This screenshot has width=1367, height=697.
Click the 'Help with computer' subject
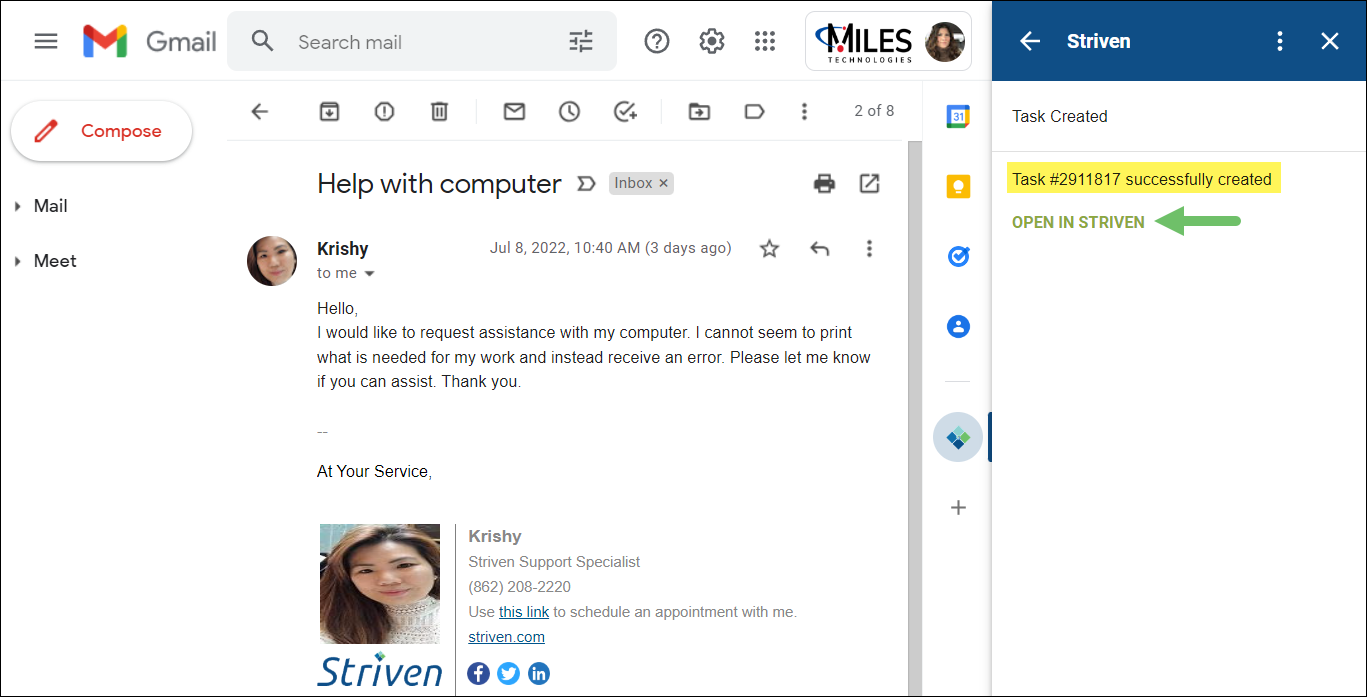point(439,184)
